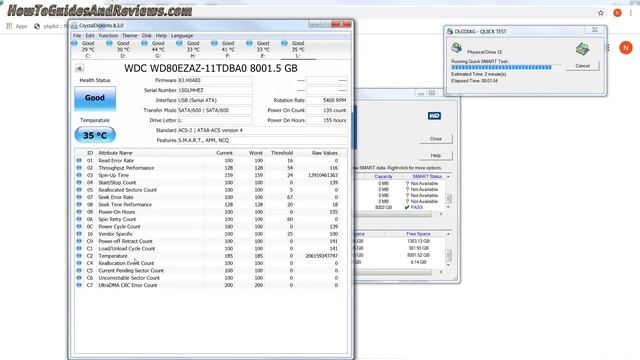Click the Close button in WD diagnostics window
The width and height of the screenshot is (640, 360).
(436, 139)
